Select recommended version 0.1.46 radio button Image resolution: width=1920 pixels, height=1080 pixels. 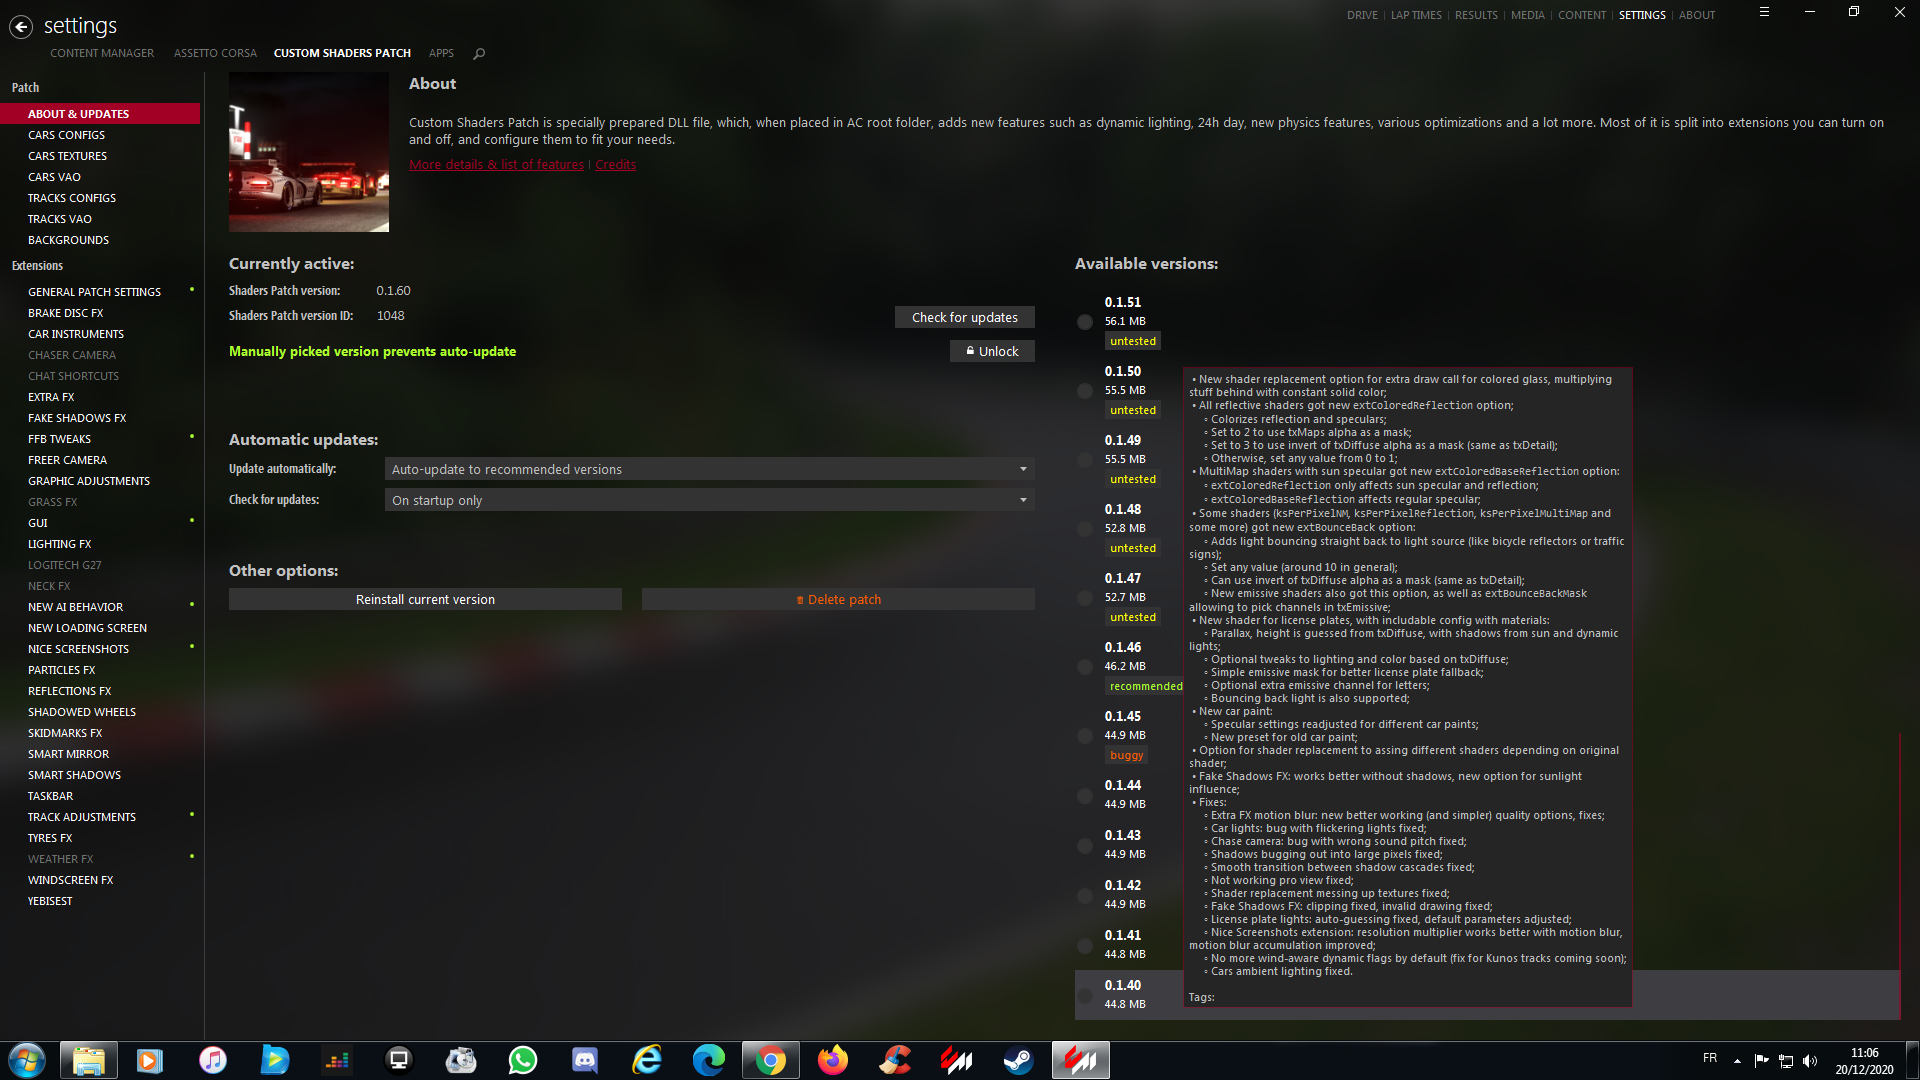click(1085, 667)
